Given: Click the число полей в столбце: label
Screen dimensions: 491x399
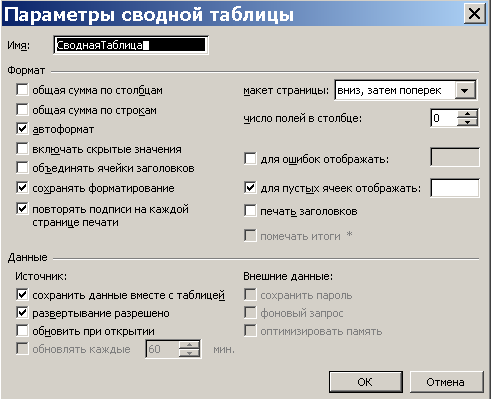Looking at the screenshot, I should tap(303, 118).
